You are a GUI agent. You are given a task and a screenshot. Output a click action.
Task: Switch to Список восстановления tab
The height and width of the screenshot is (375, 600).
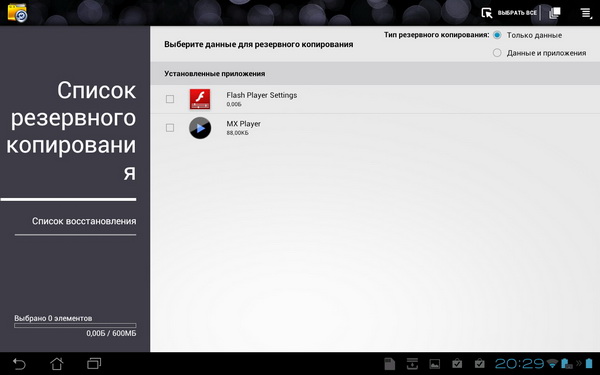[84, 221]
